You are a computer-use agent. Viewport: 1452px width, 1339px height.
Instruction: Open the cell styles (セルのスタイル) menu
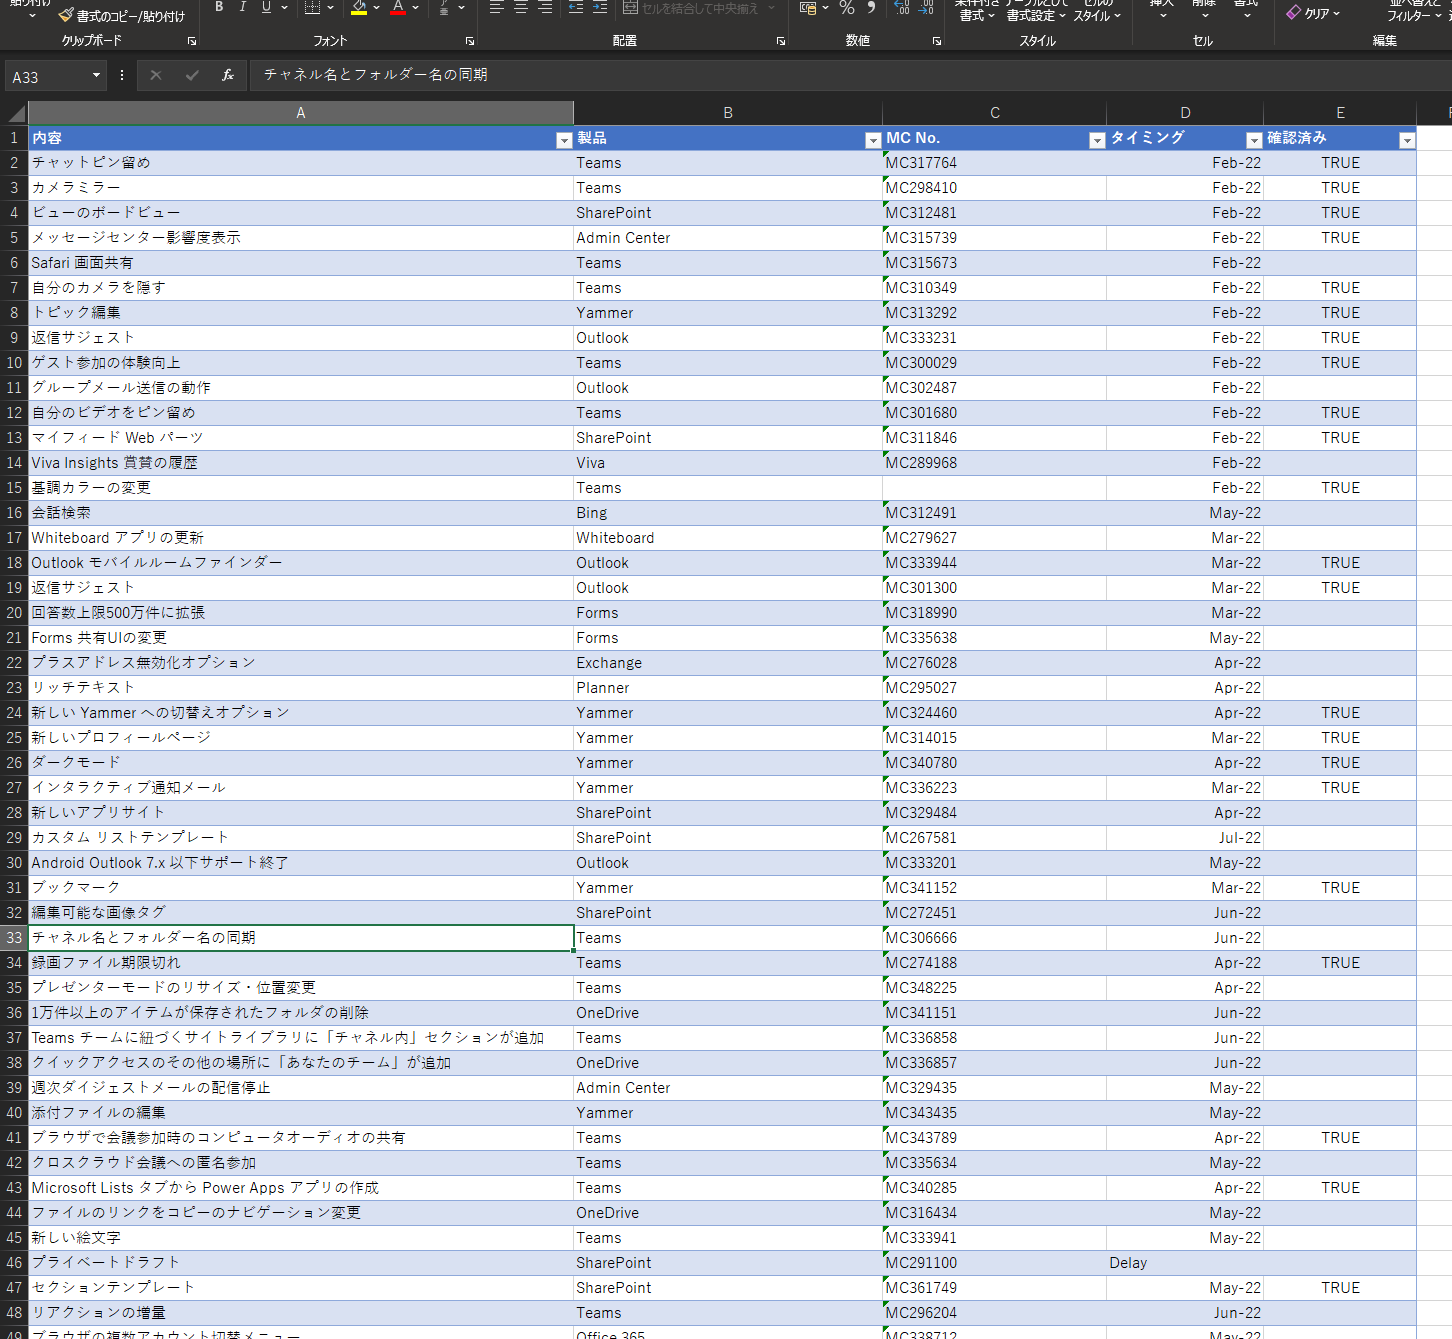tap(1097, 10)
